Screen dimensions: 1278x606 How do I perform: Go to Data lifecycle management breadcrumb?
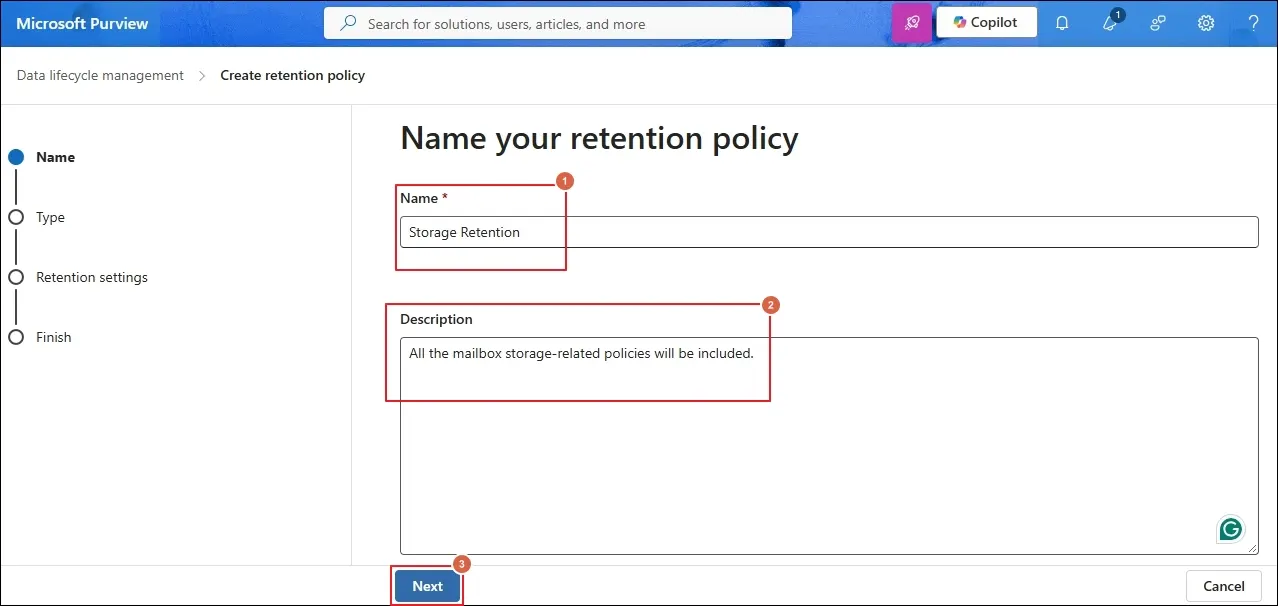tap(100, 75)
